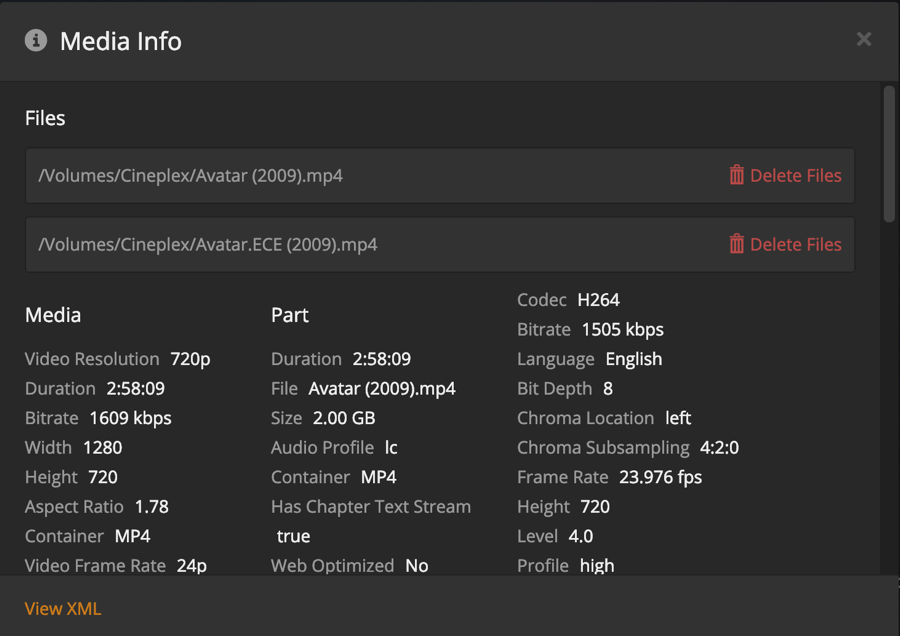This screenshot has width=900, height=636.
Task: Select the Size value 2.00 GB
Action: click(344, 418)
